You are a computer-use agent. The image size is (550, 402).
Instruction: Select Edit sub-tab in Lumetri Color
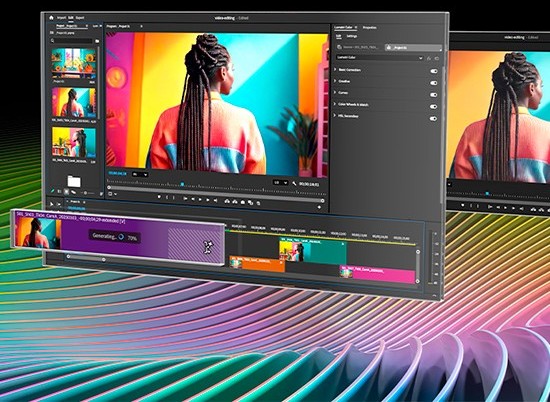(x=339, y=36)
